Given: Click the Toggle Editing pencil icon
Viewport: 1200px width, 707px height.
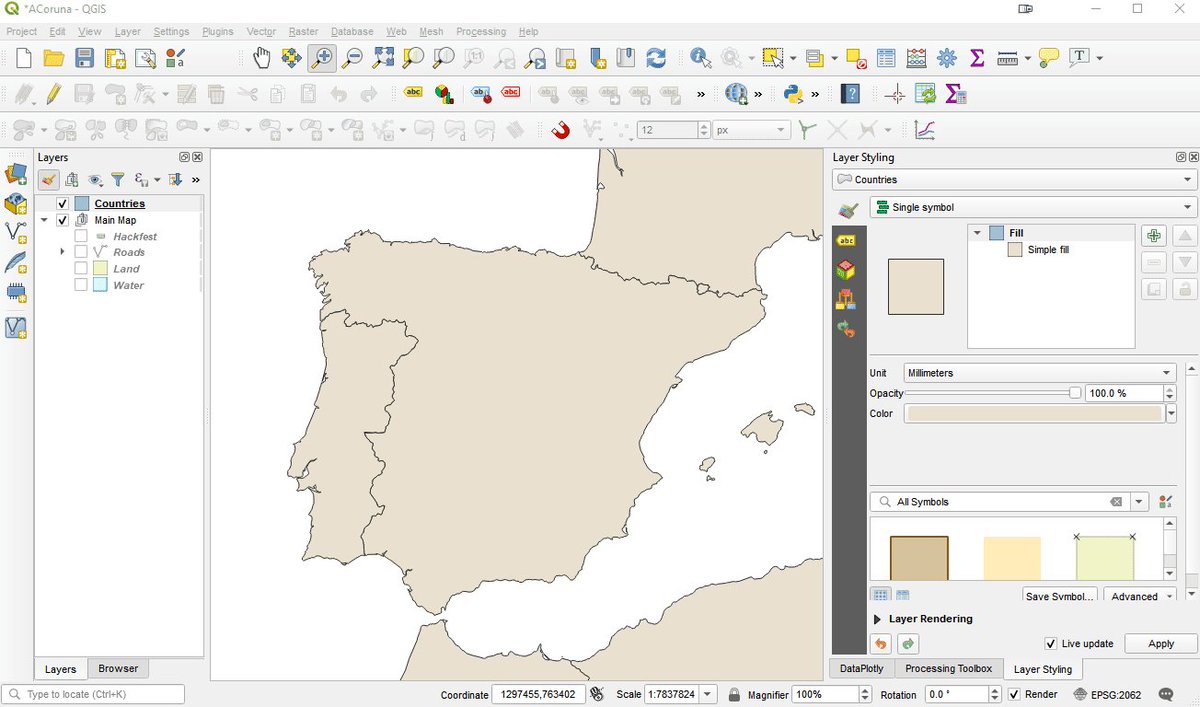Looking at the screenshot, I should 54,95.
